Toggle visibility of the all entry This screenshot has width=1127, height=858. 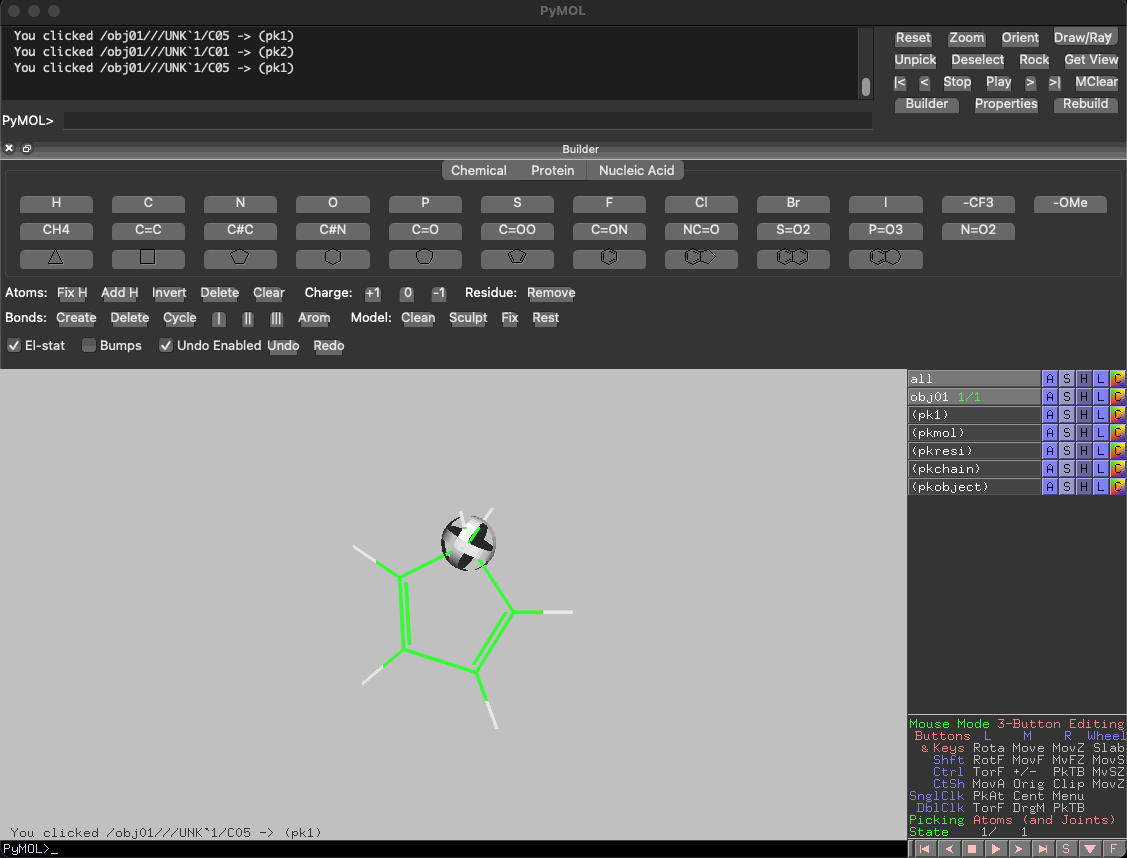point(974,379)
